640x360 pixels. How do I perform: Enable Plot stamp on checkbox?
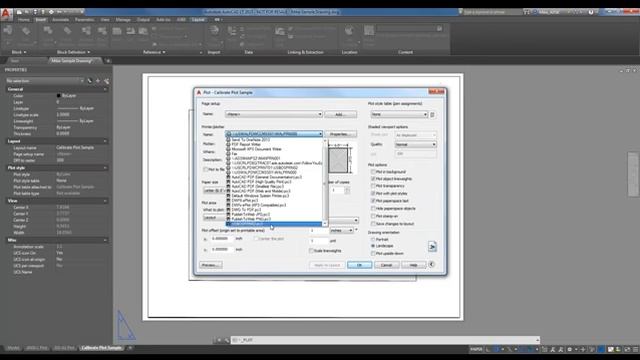pos(373,216)
